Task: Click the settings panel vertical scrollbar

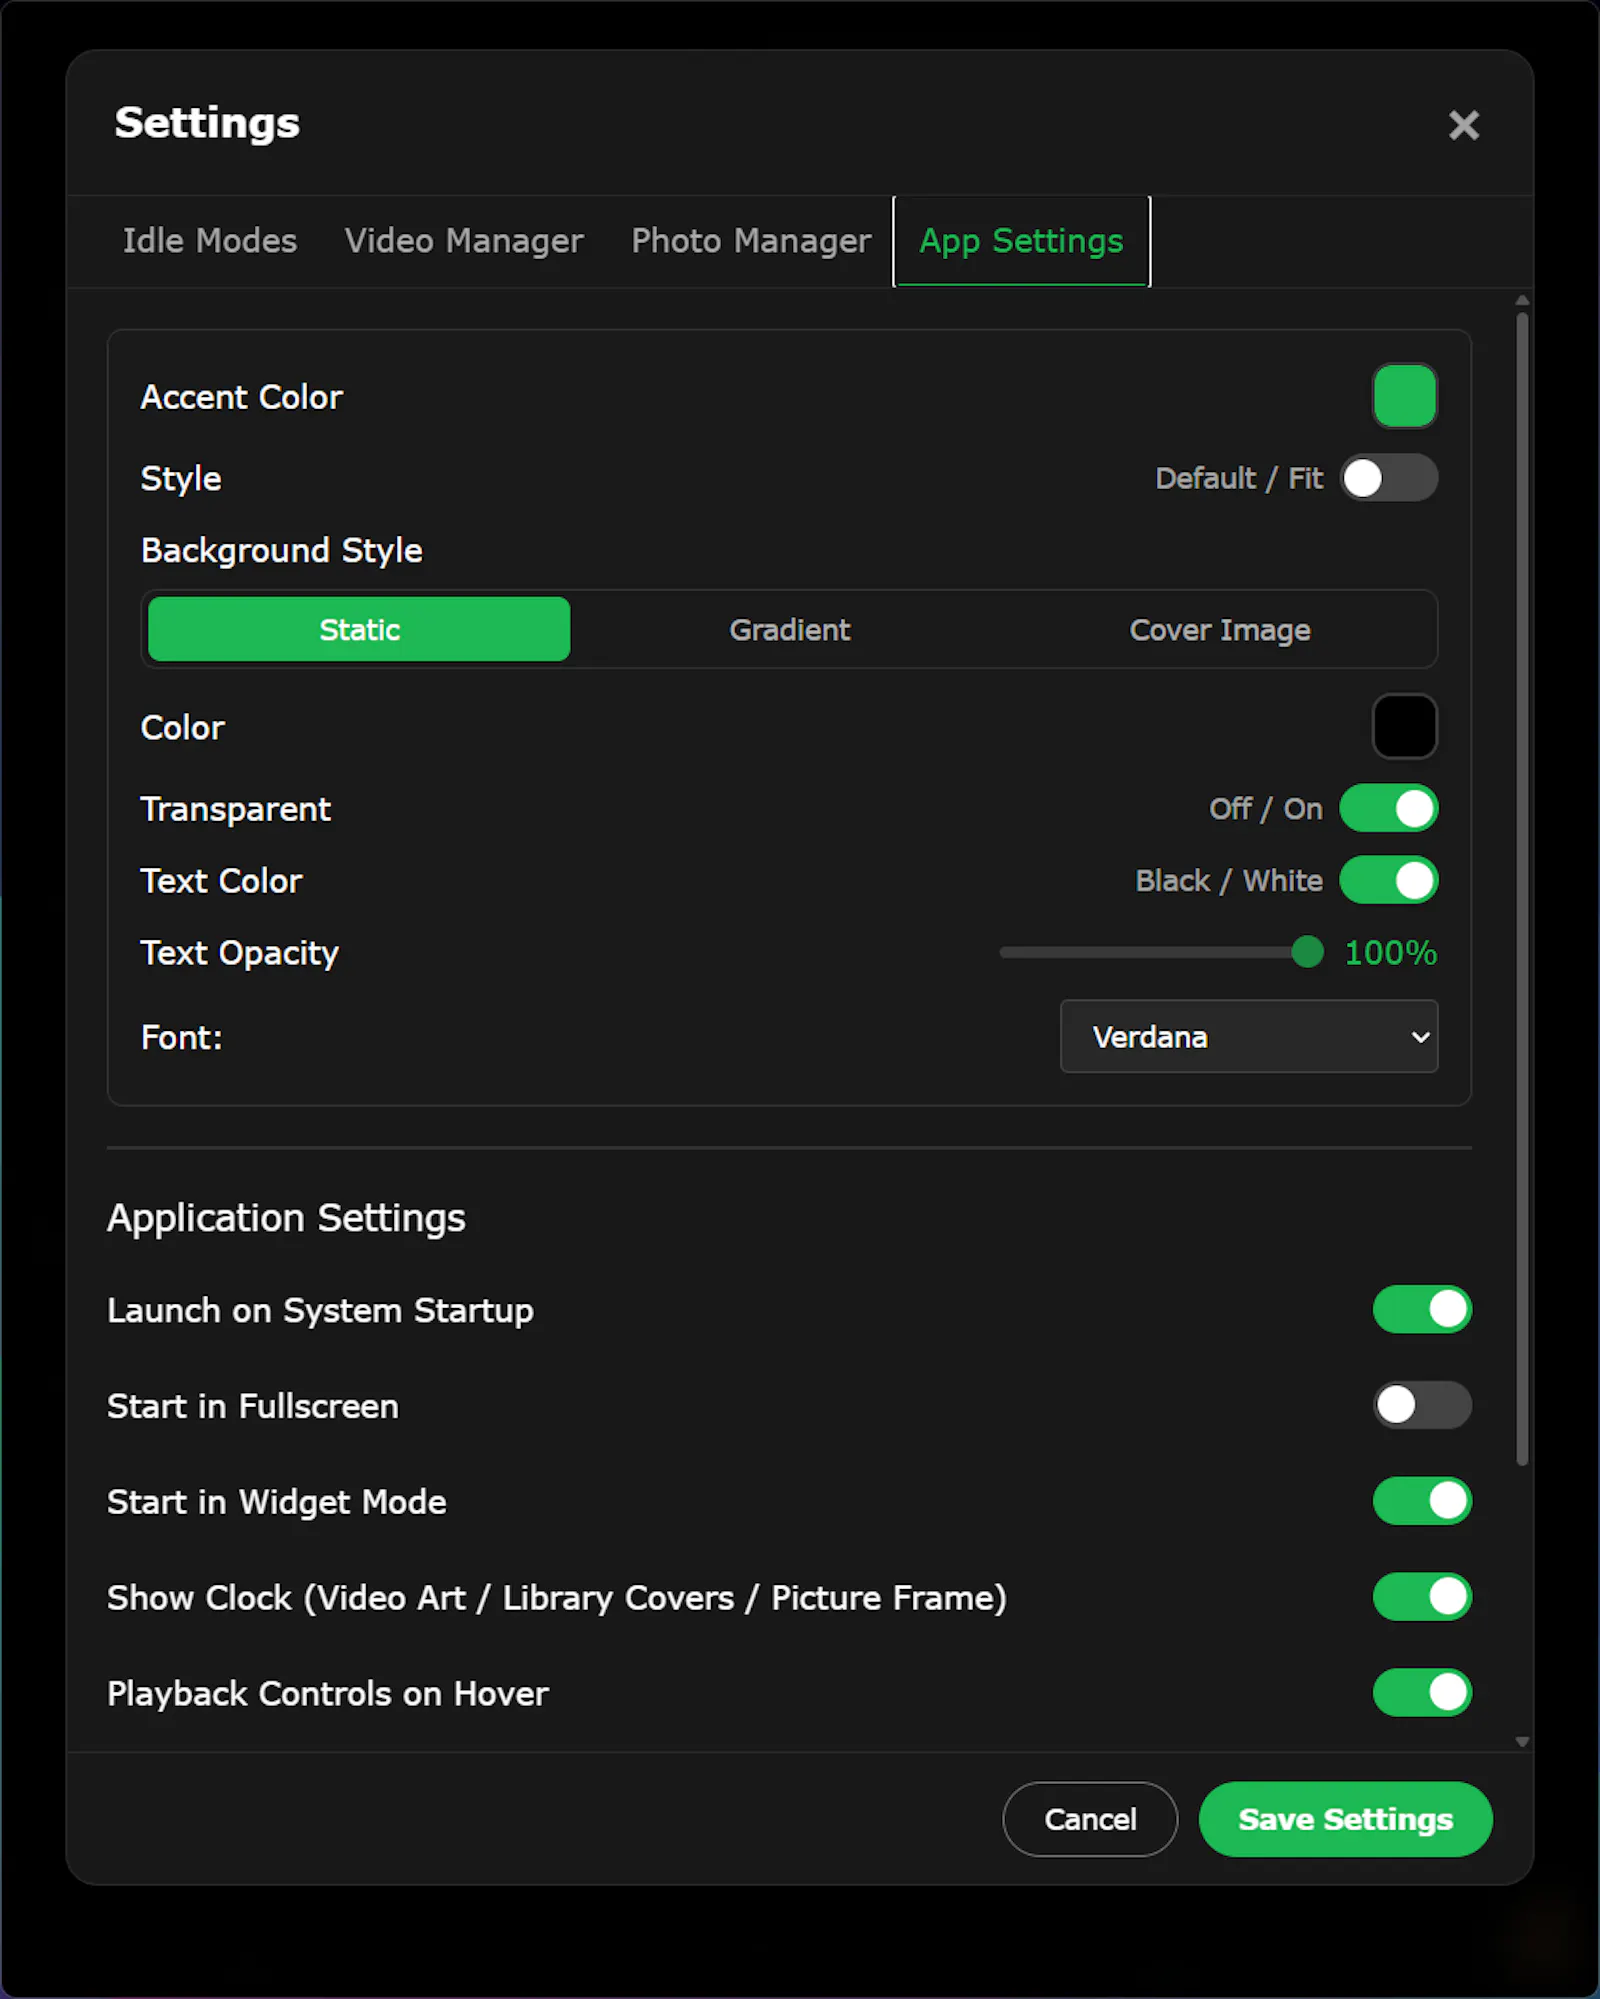Action: [x=1522, y=889]
